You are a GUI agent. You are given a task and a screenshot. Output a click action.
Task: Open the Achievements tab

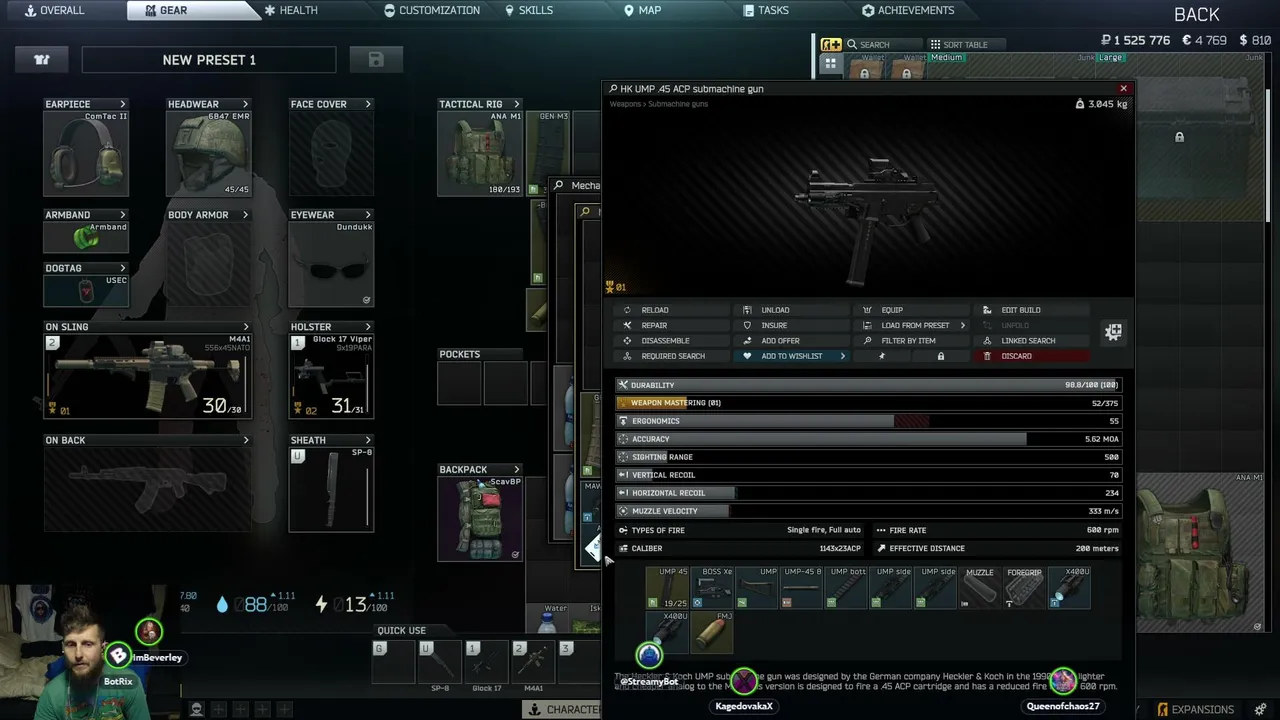[908, 10]
